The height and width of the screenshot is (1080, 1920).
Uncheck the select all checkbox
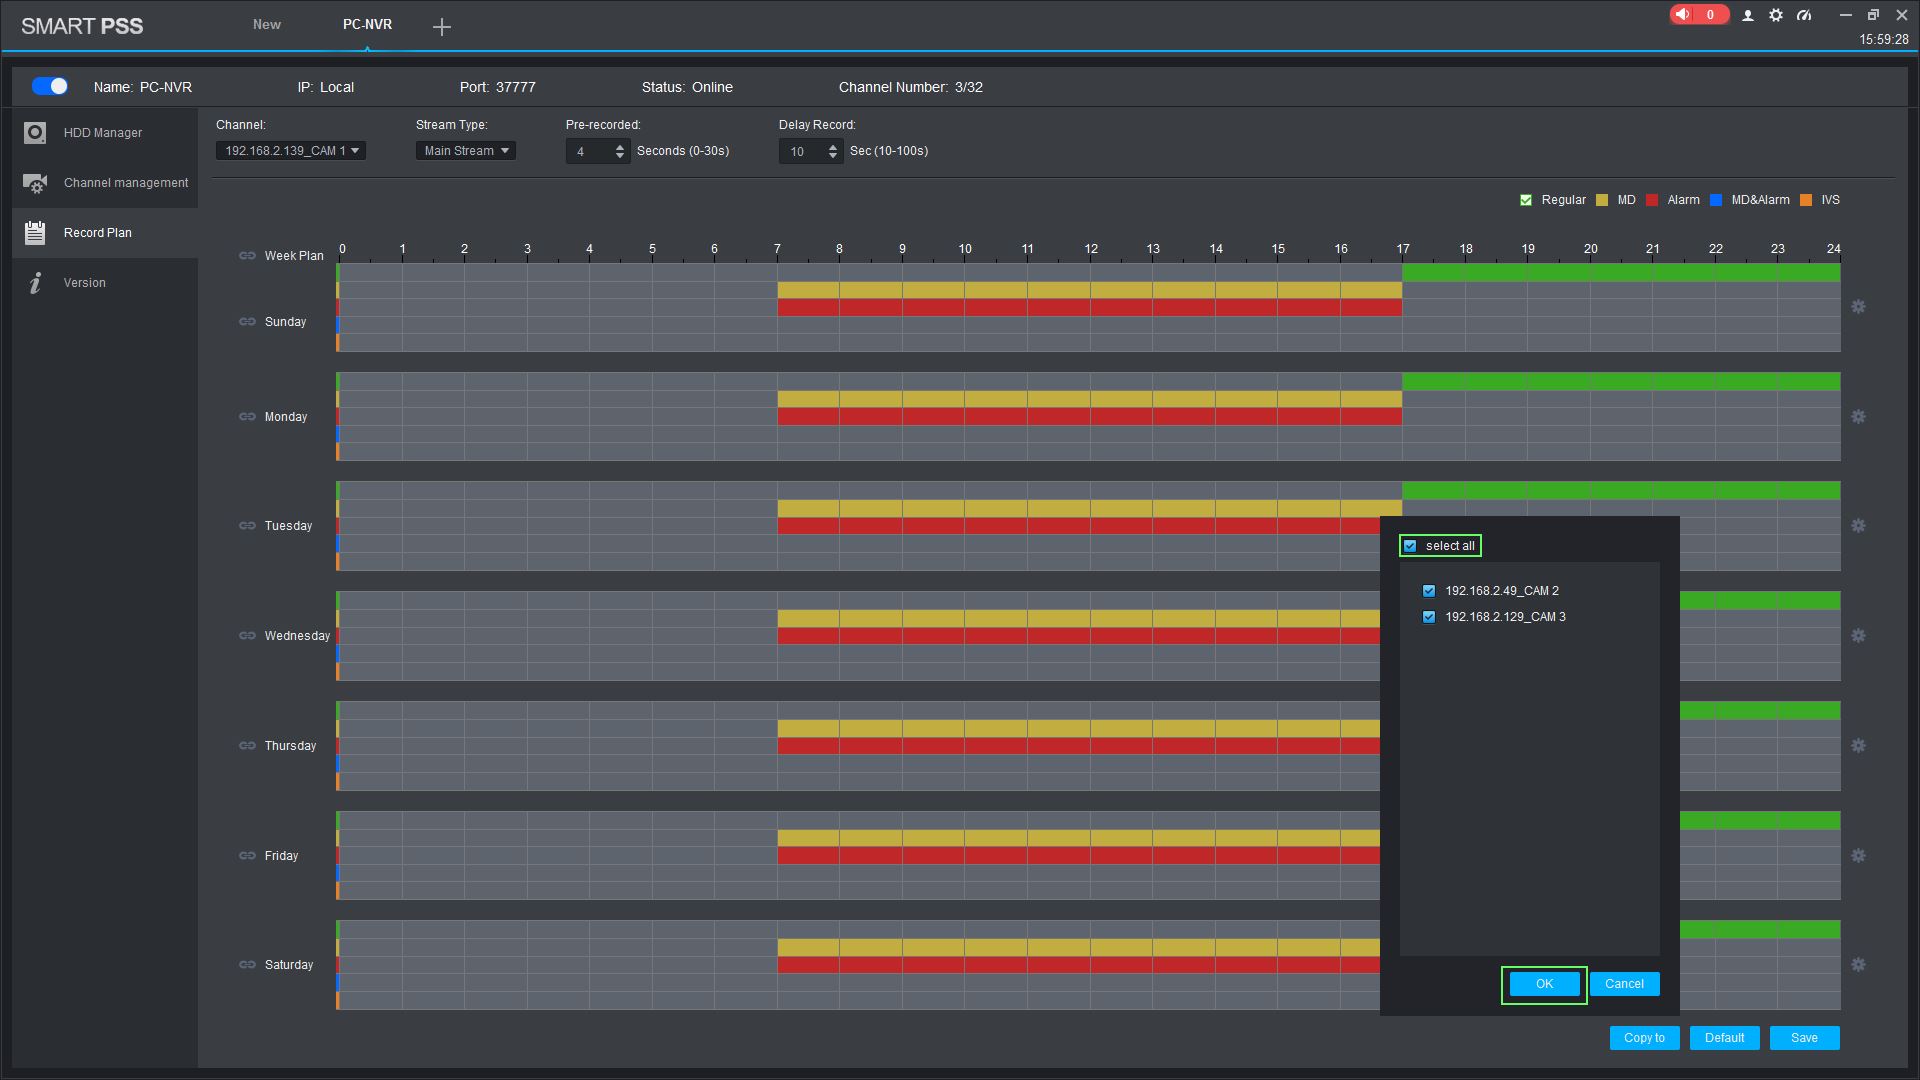point(1410,546)
